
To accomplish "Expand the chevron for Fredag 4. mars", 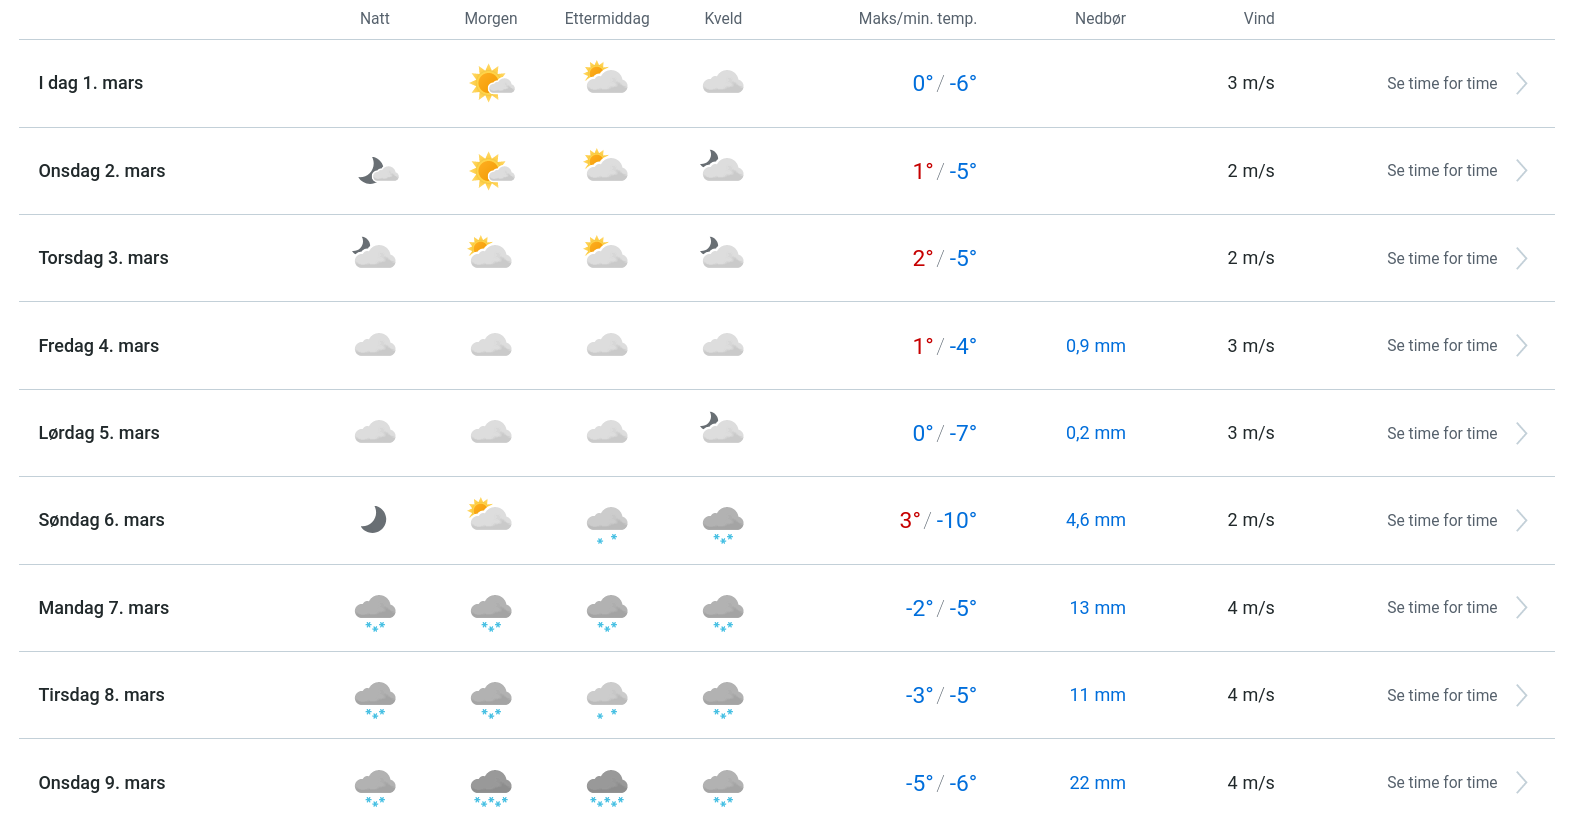I will [1521, 346].
